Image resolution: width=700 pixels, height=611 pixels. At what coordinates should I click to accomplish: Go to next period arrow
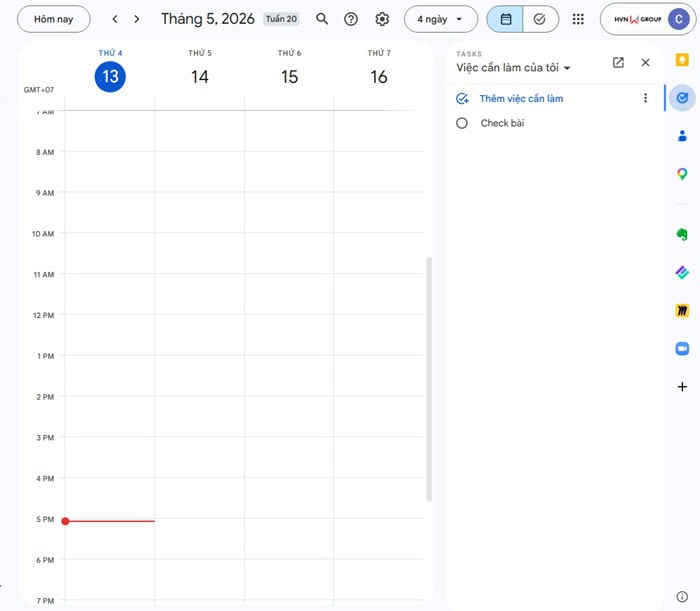[137, 19]
